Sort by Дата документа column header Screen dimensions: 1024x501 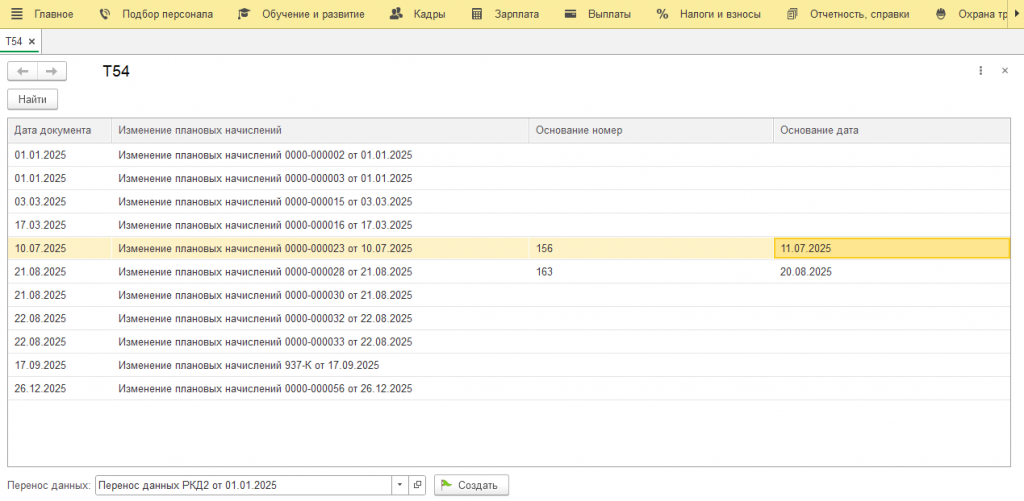point(59,131)
